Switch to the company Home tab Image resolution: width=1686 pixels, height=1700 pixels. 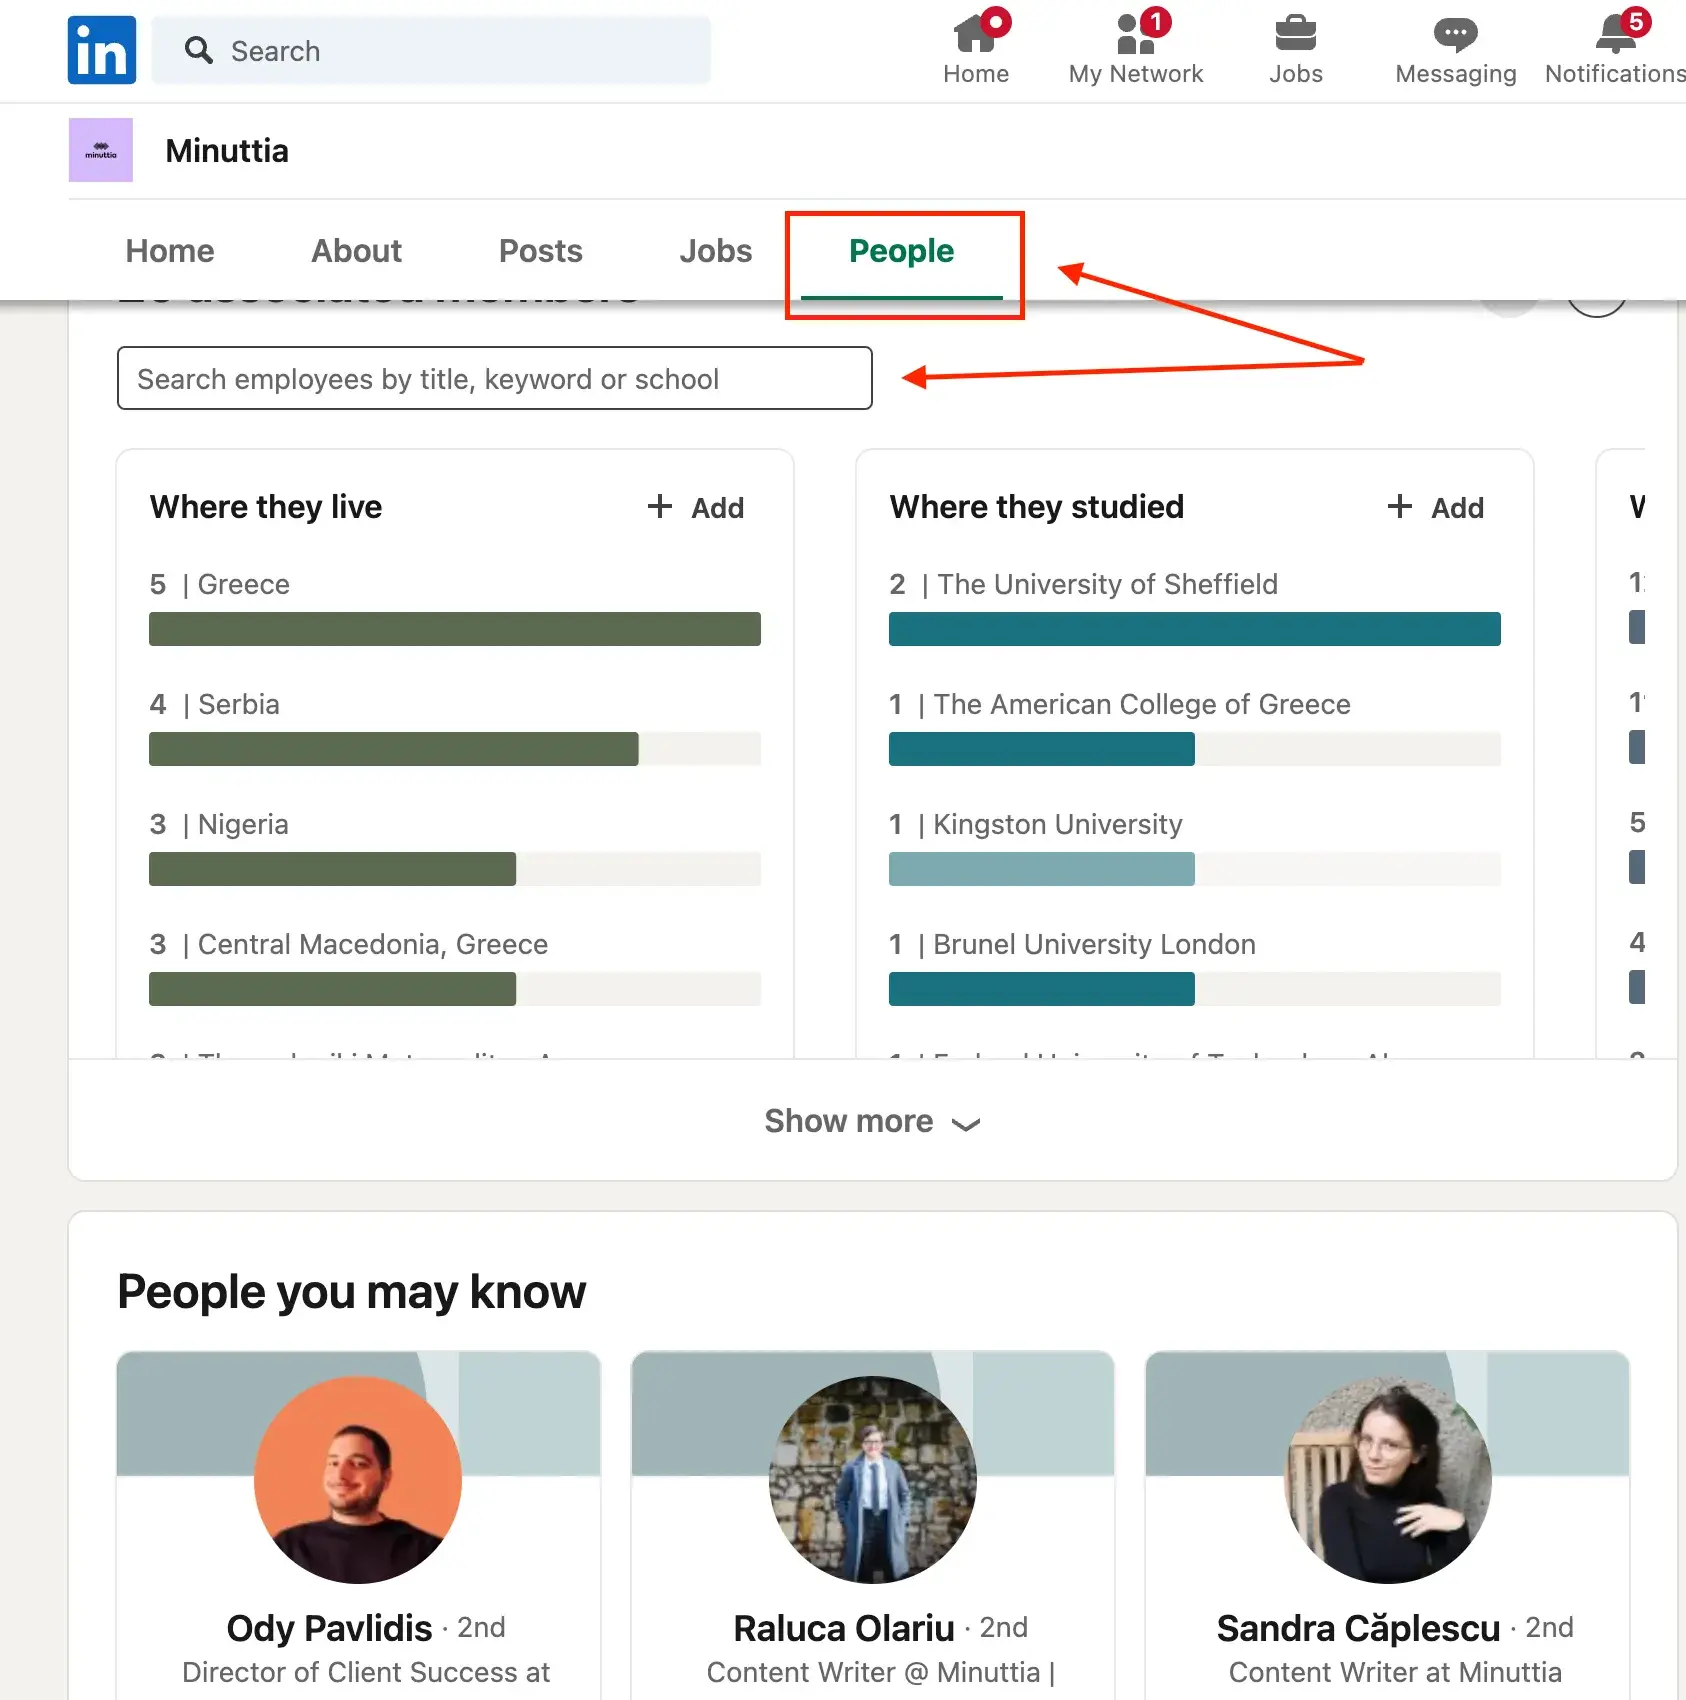(x=170, y=250)
